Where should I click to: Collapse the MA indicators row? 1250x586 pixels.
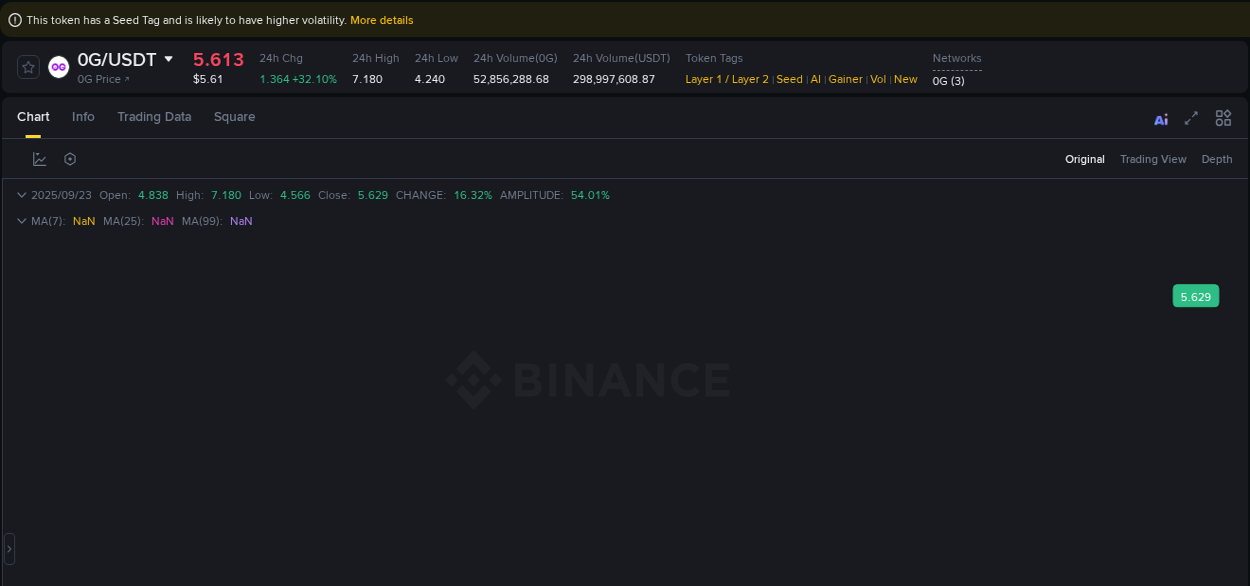(22, 221)
